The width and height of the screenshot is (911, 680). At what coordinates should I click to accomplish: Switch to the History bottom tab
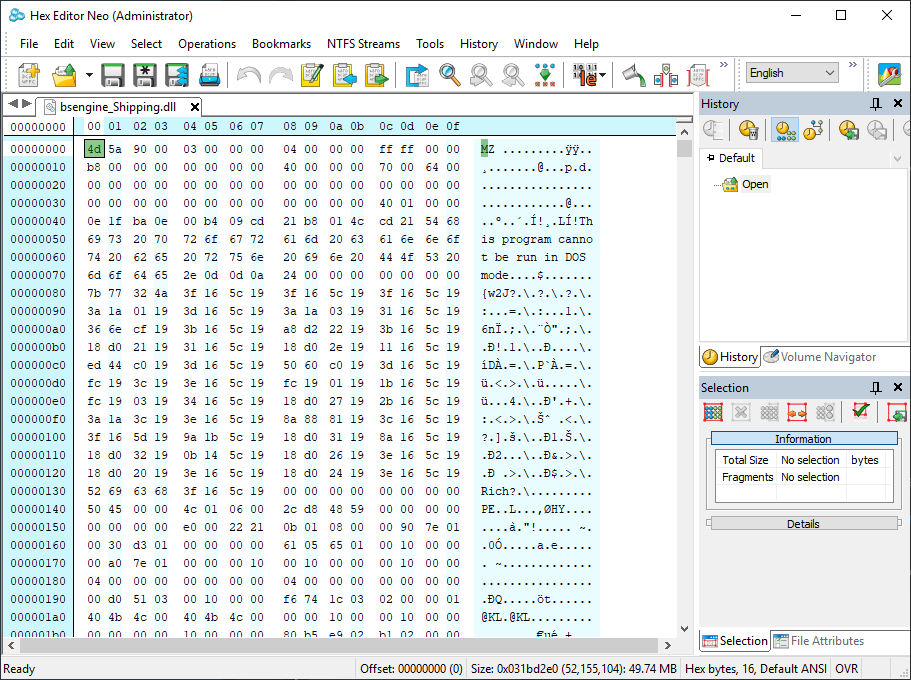[x=730, y=357]
